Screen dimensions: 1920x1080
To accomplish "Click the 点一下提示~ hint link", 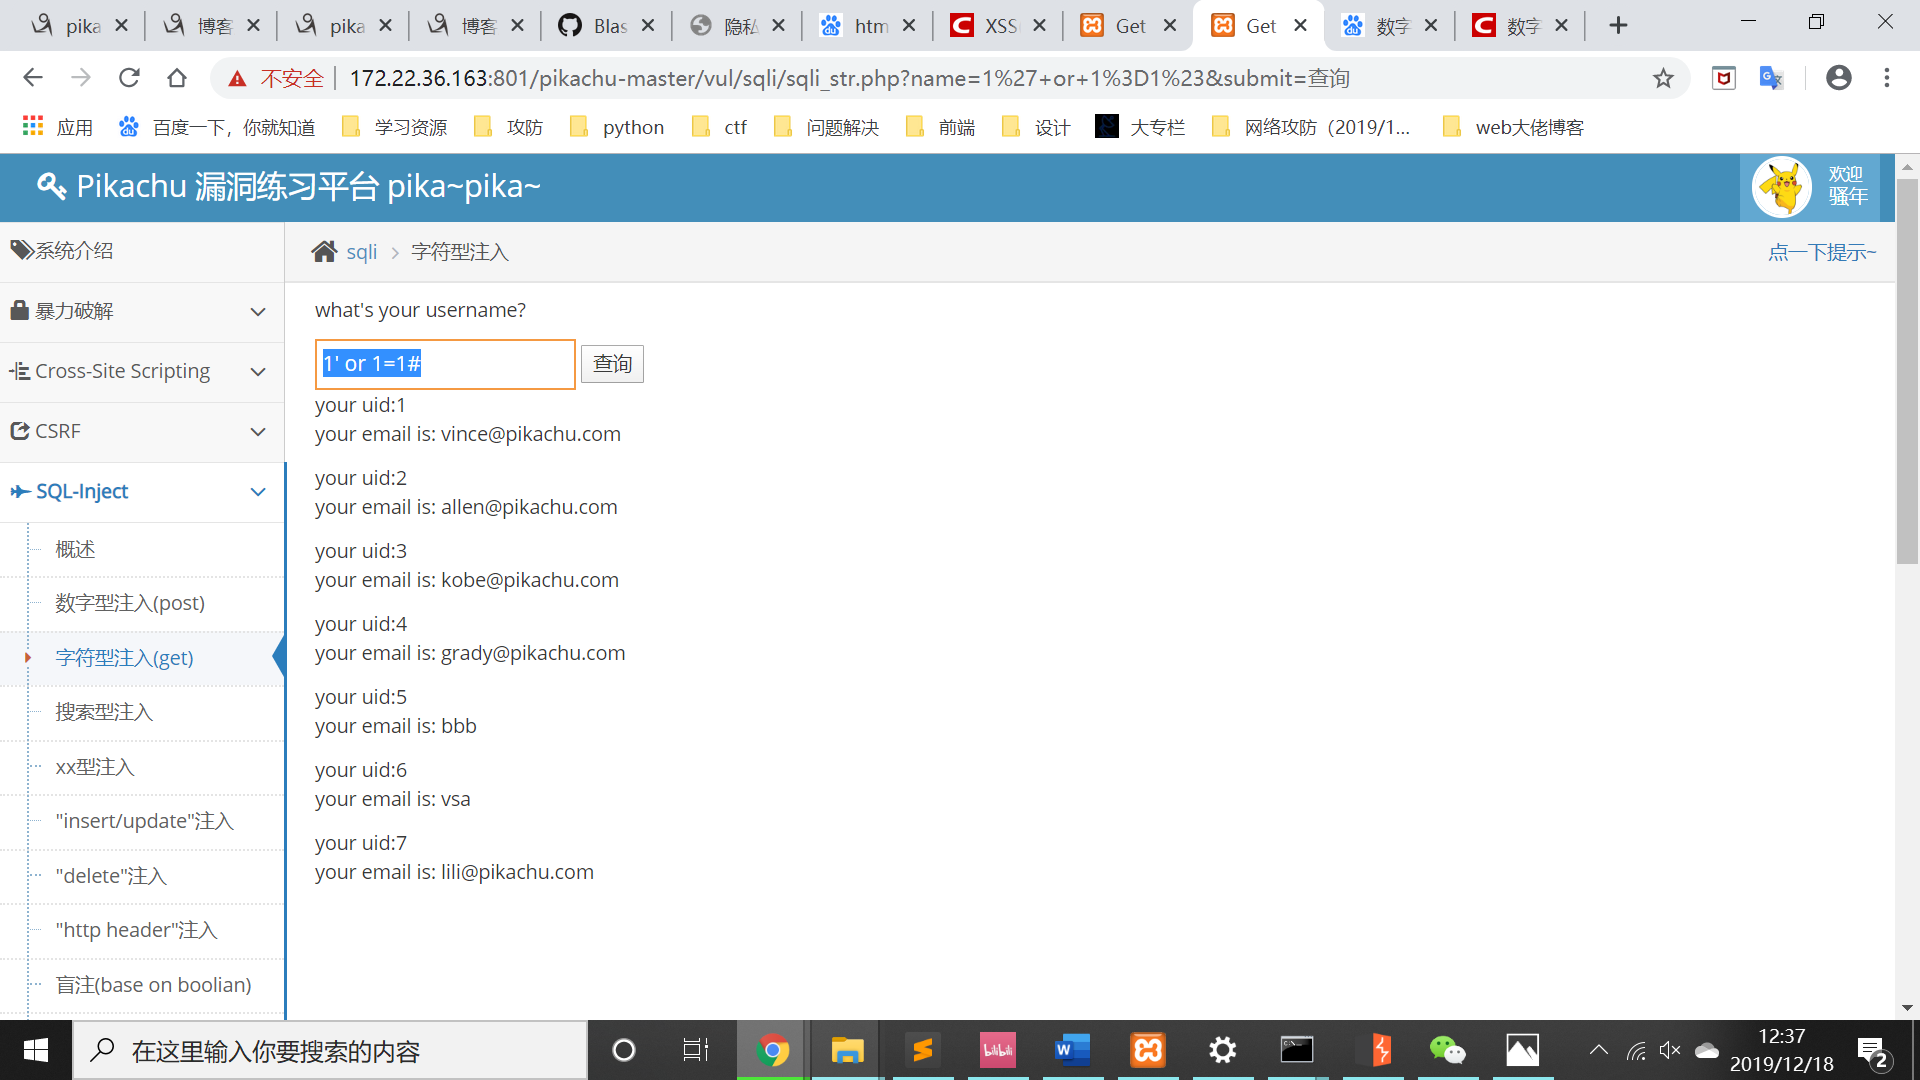I will pyautogui.click(x=1821, y=252).
